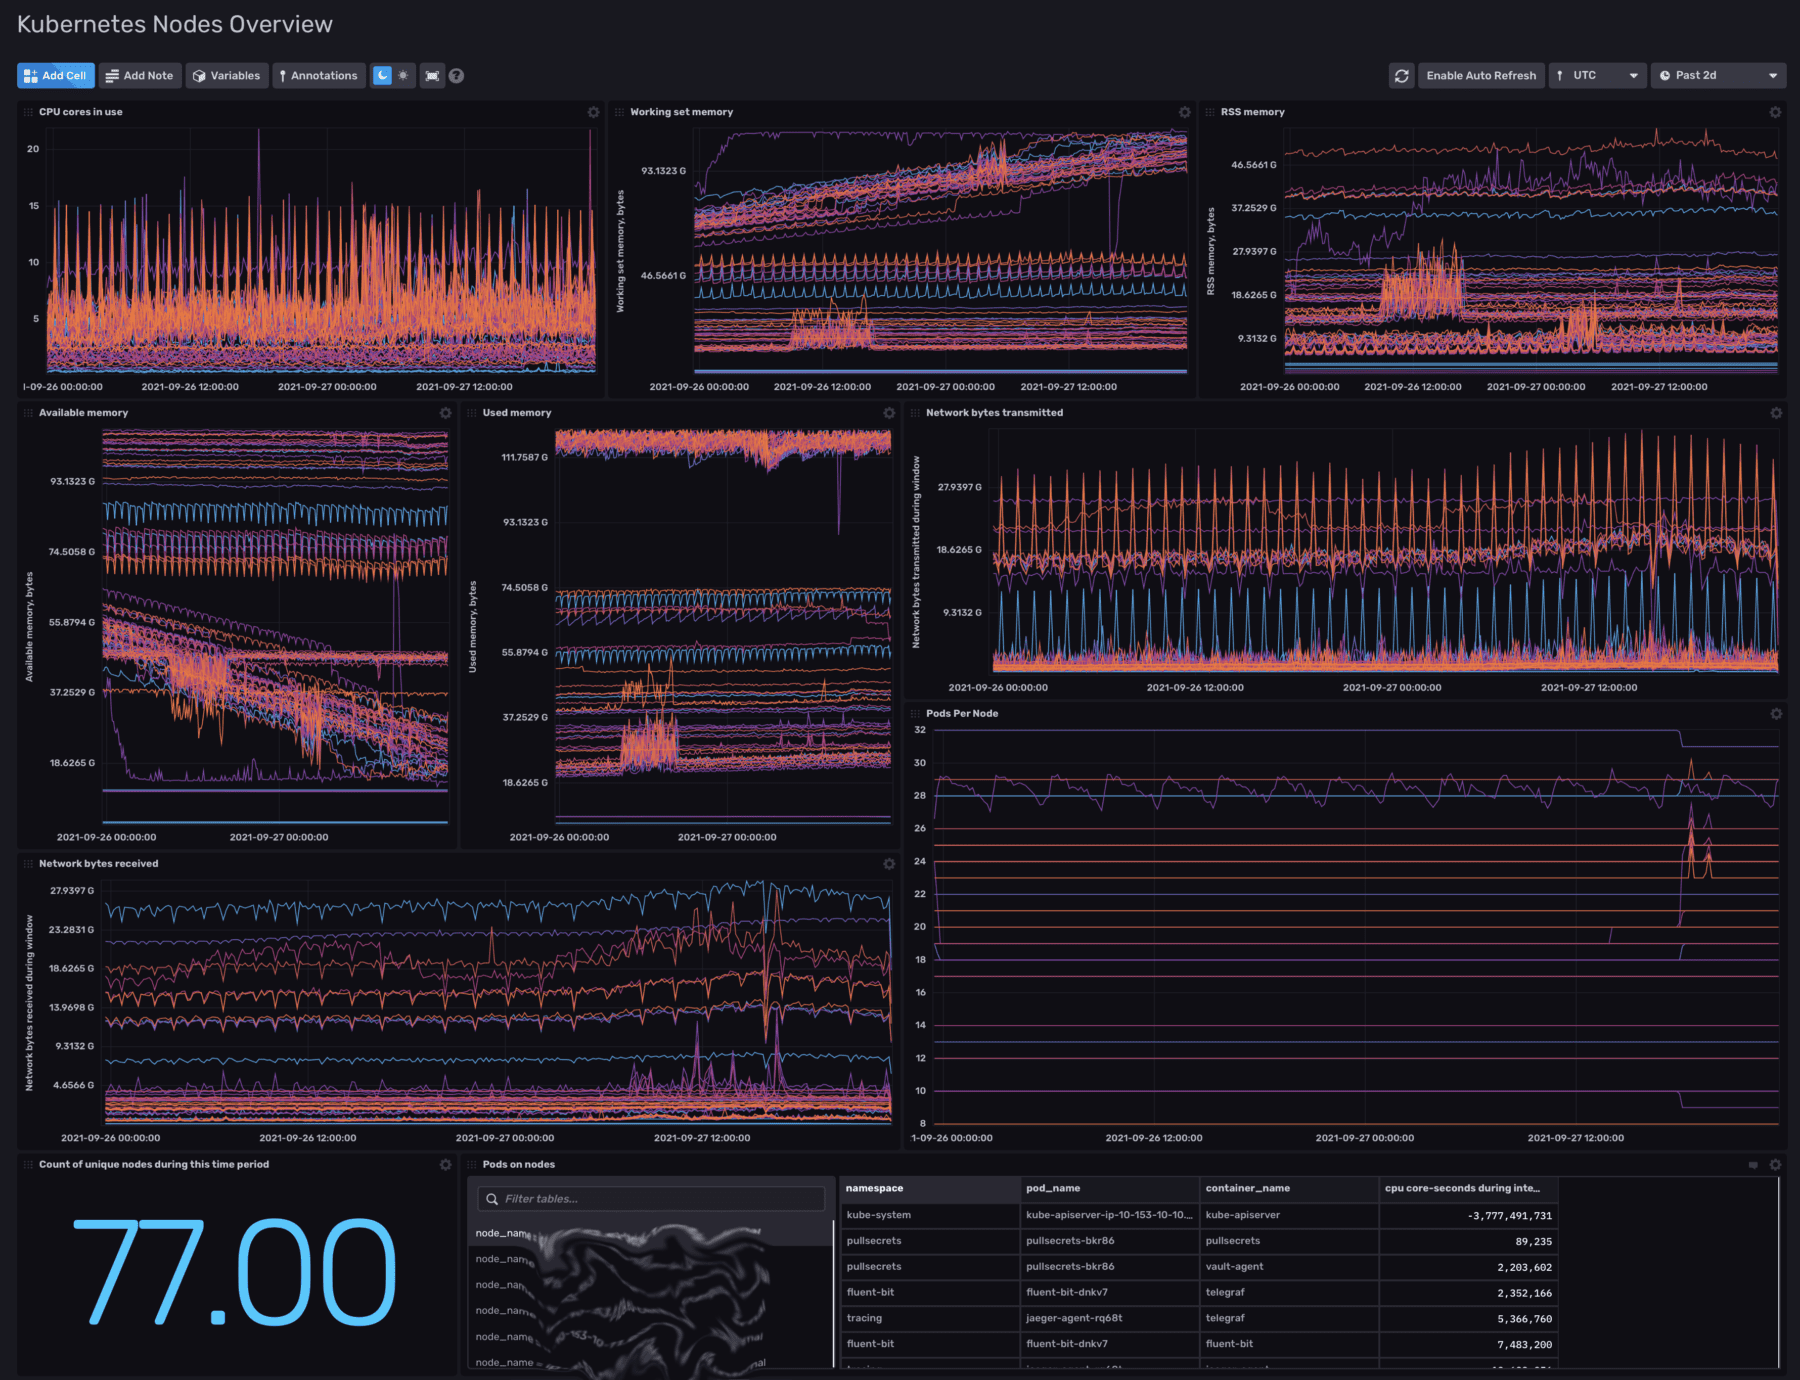
Task: Open the RSS memory cell settings menu
Action: [x=1774, y=112]
